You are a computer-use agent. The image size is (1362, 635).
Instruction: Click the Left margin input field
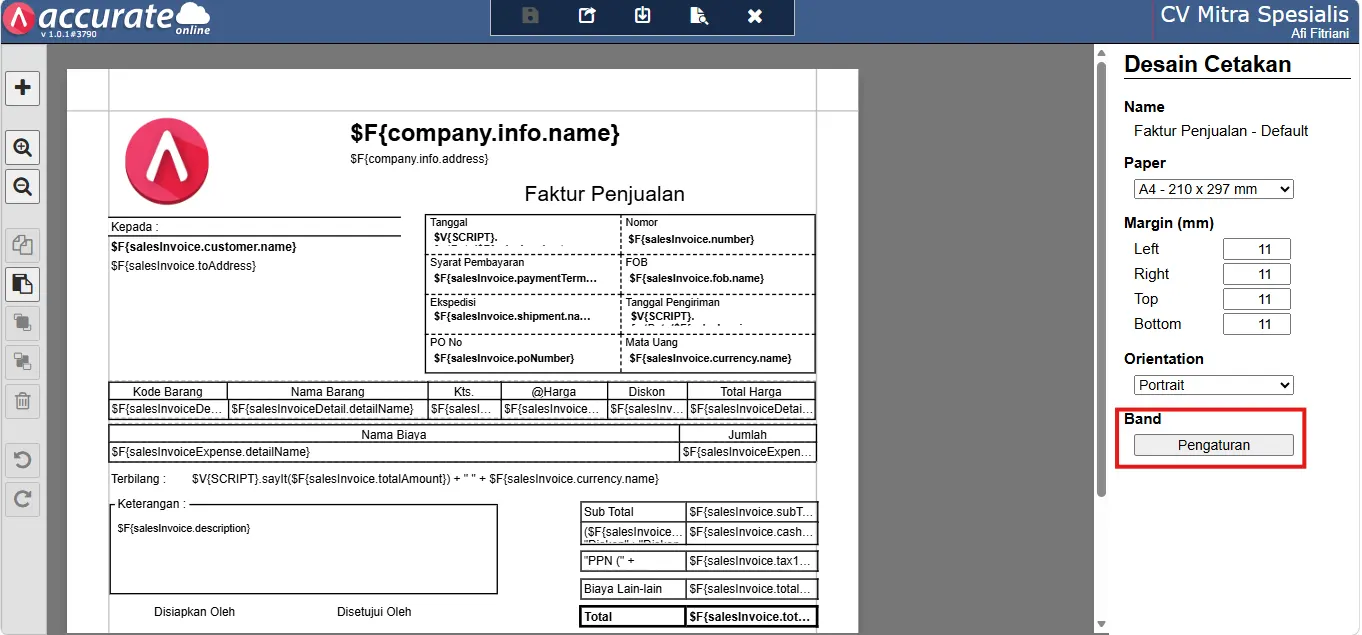(x=1256, y=249)
